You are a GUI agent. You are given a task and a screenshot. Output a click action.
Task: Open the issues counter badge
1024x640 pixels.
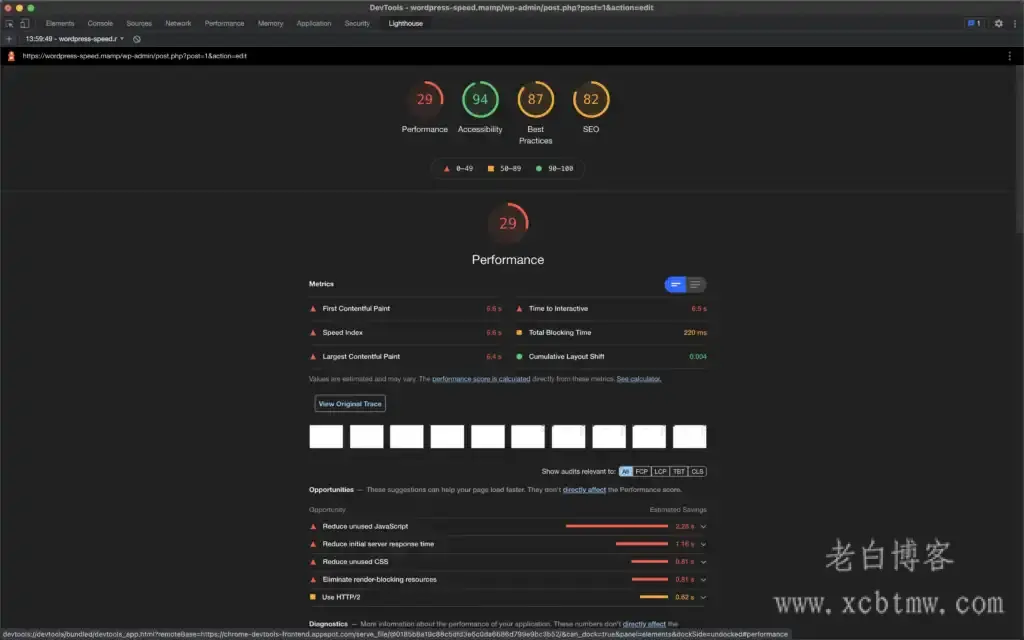coord(973,23)
